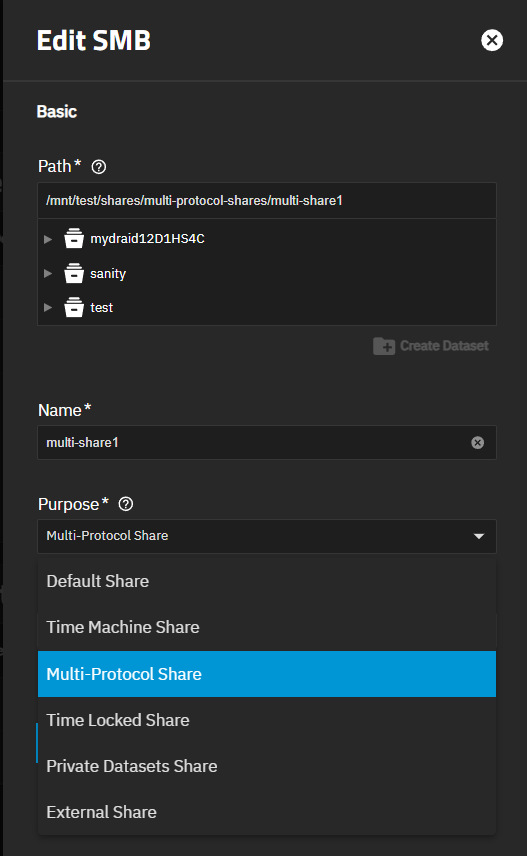Click the test dataset icon
527x856 pixels.
(74, 307)
